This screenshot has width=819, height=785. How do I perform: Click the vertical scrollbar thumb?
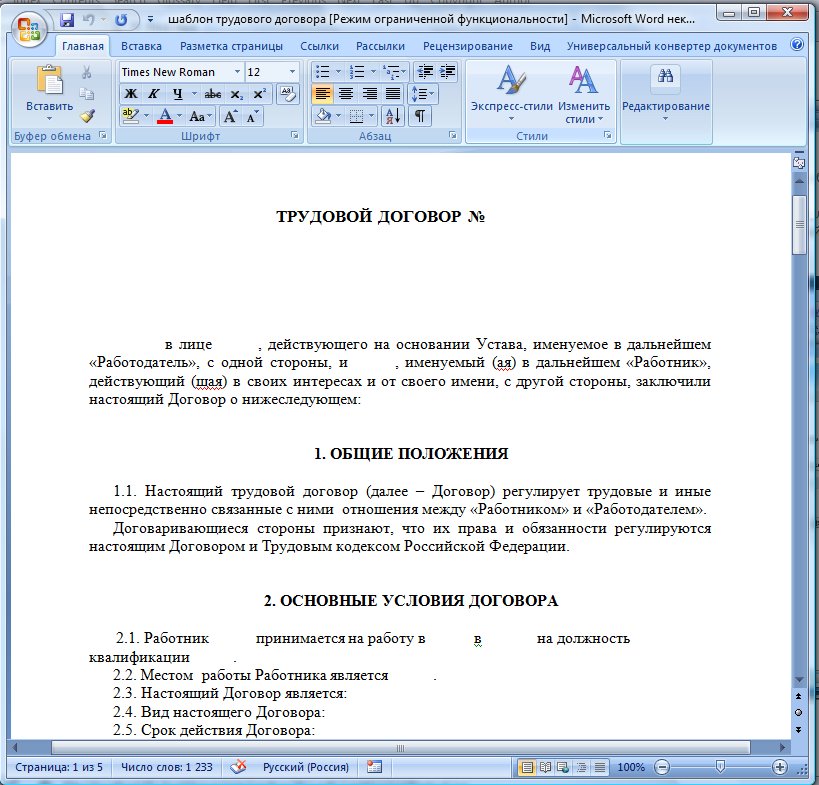pyautogui.click(x=799, y=225)
